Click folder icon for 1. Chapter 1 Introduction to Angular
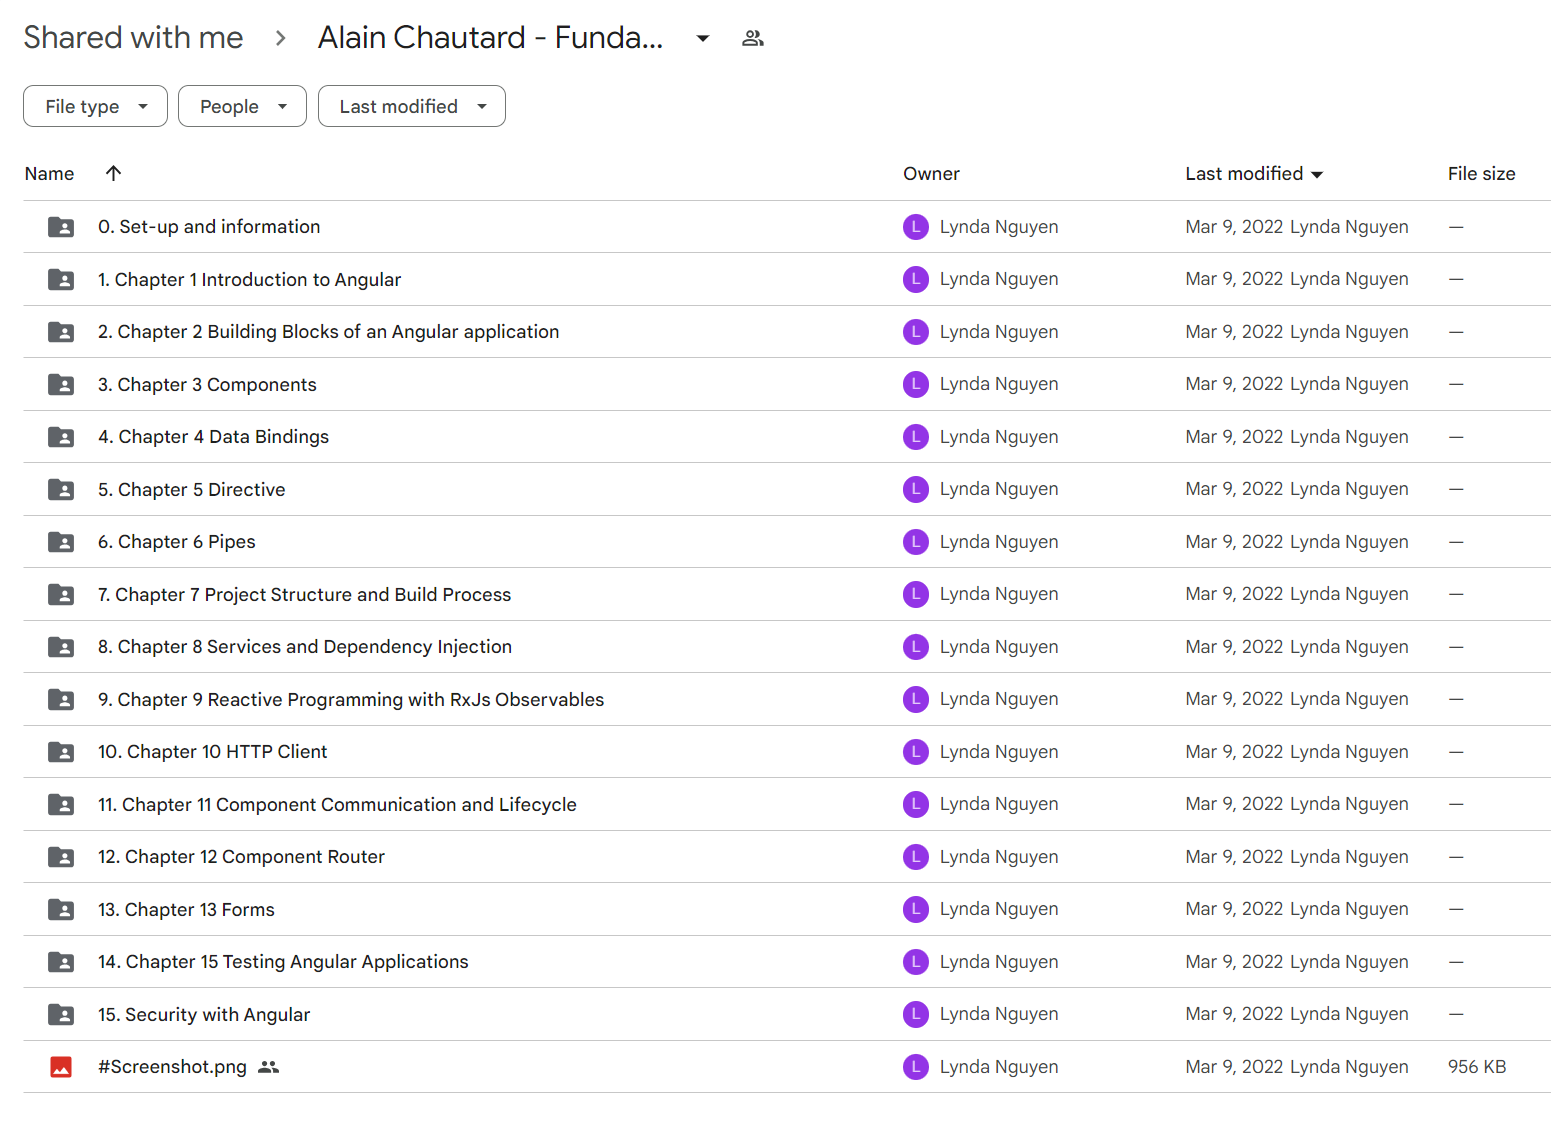The height and width of the screenshot is (1125, 1551). [61, 280]
